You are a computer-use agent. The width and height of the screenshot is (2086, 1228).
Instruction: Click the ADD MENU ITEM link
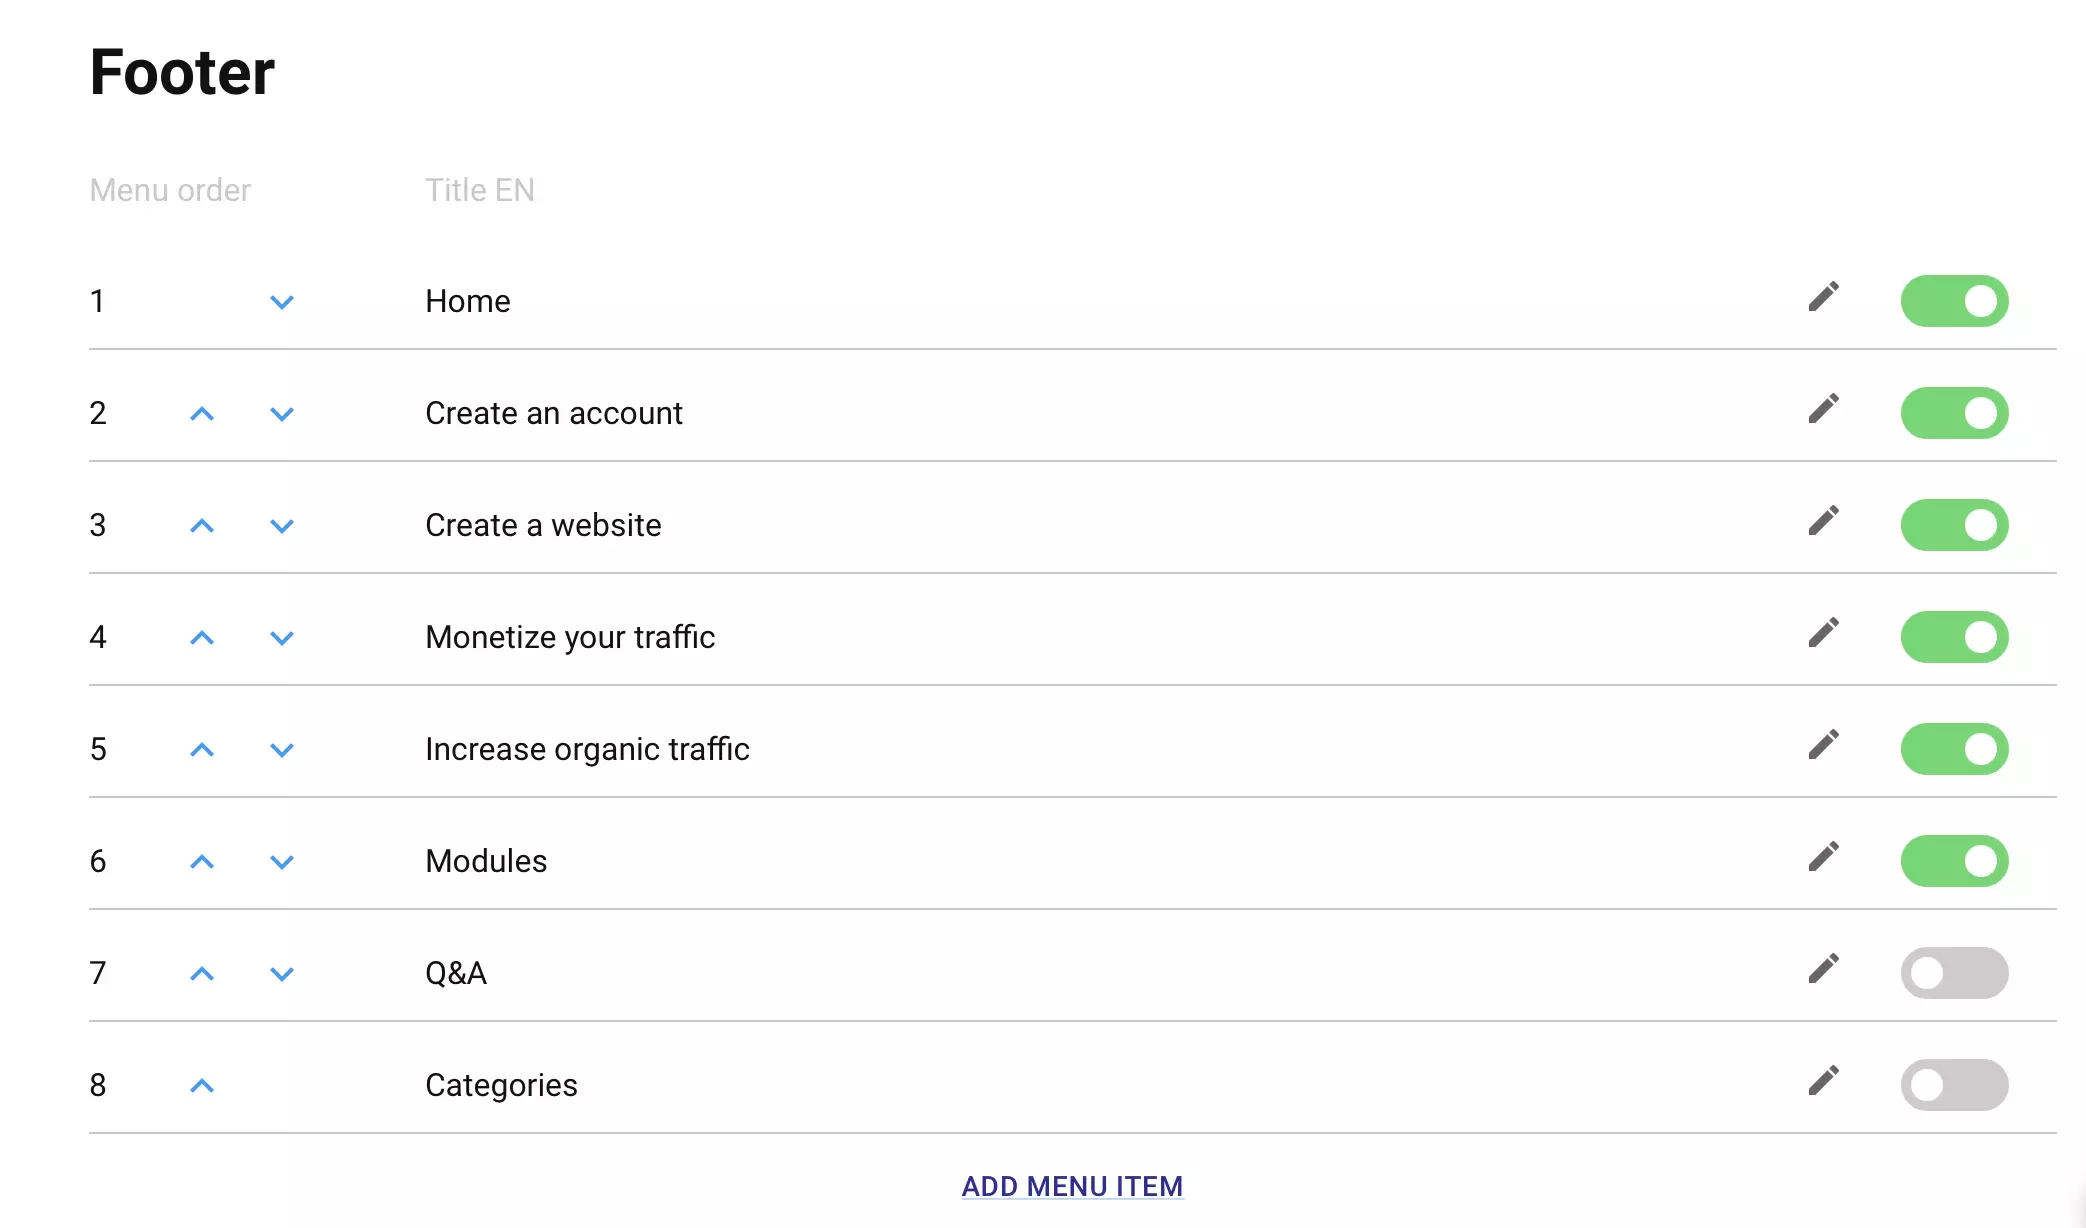tap(1072, 1186)
